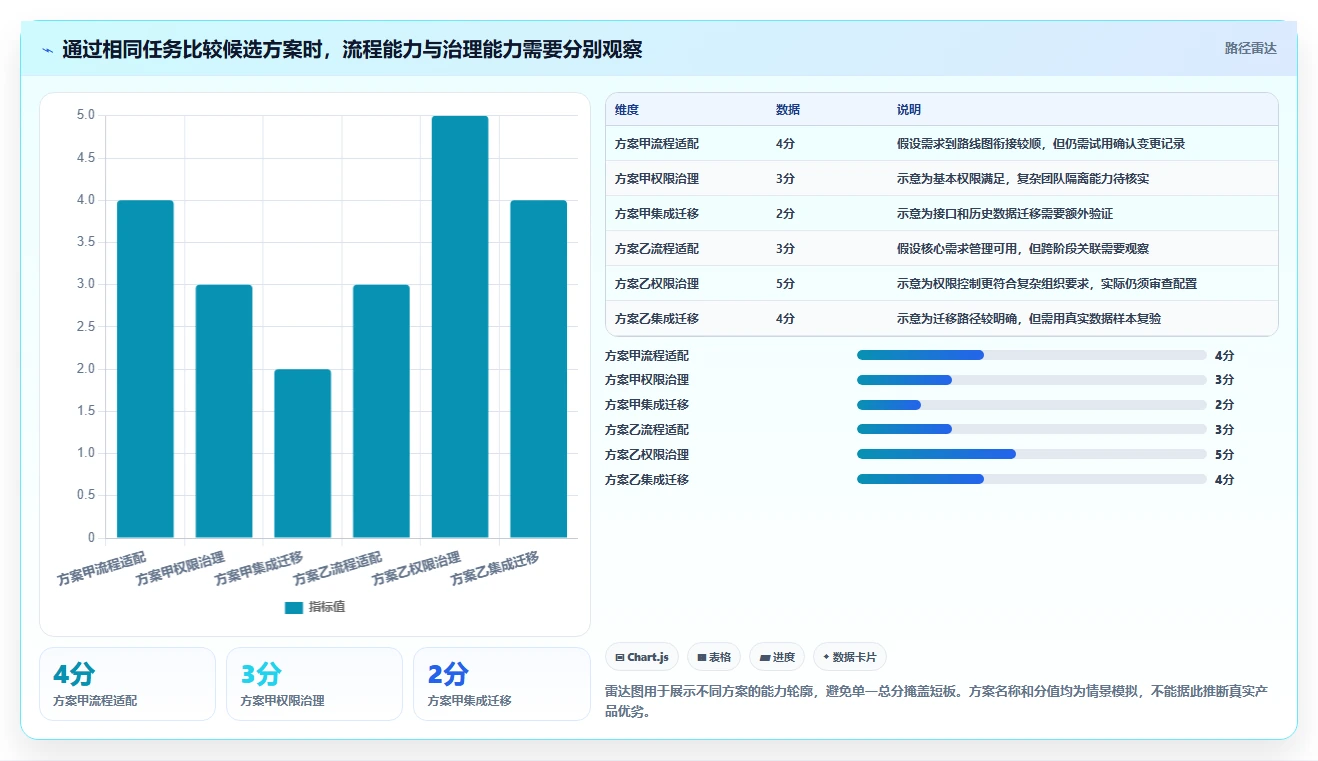1318x761 pixels.
Task: Click the 5分 value beside progress bars
Action: tap(1224, 455)
